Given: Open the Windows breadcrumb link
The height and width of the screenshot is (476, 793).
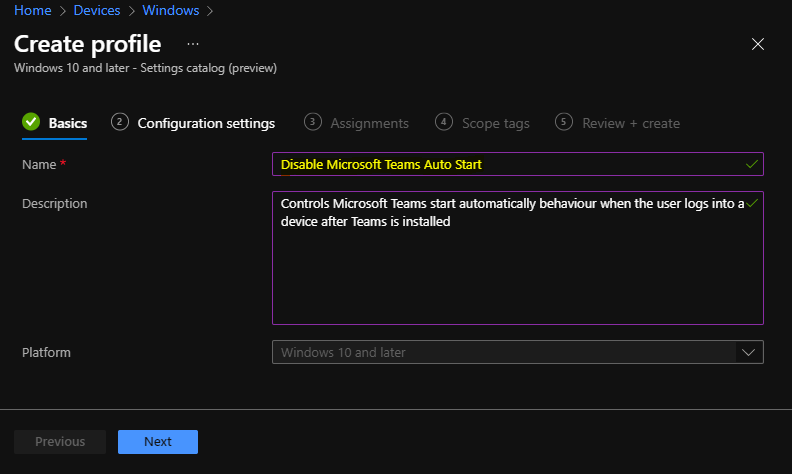Looking at the screenshot, I should 170,10.
